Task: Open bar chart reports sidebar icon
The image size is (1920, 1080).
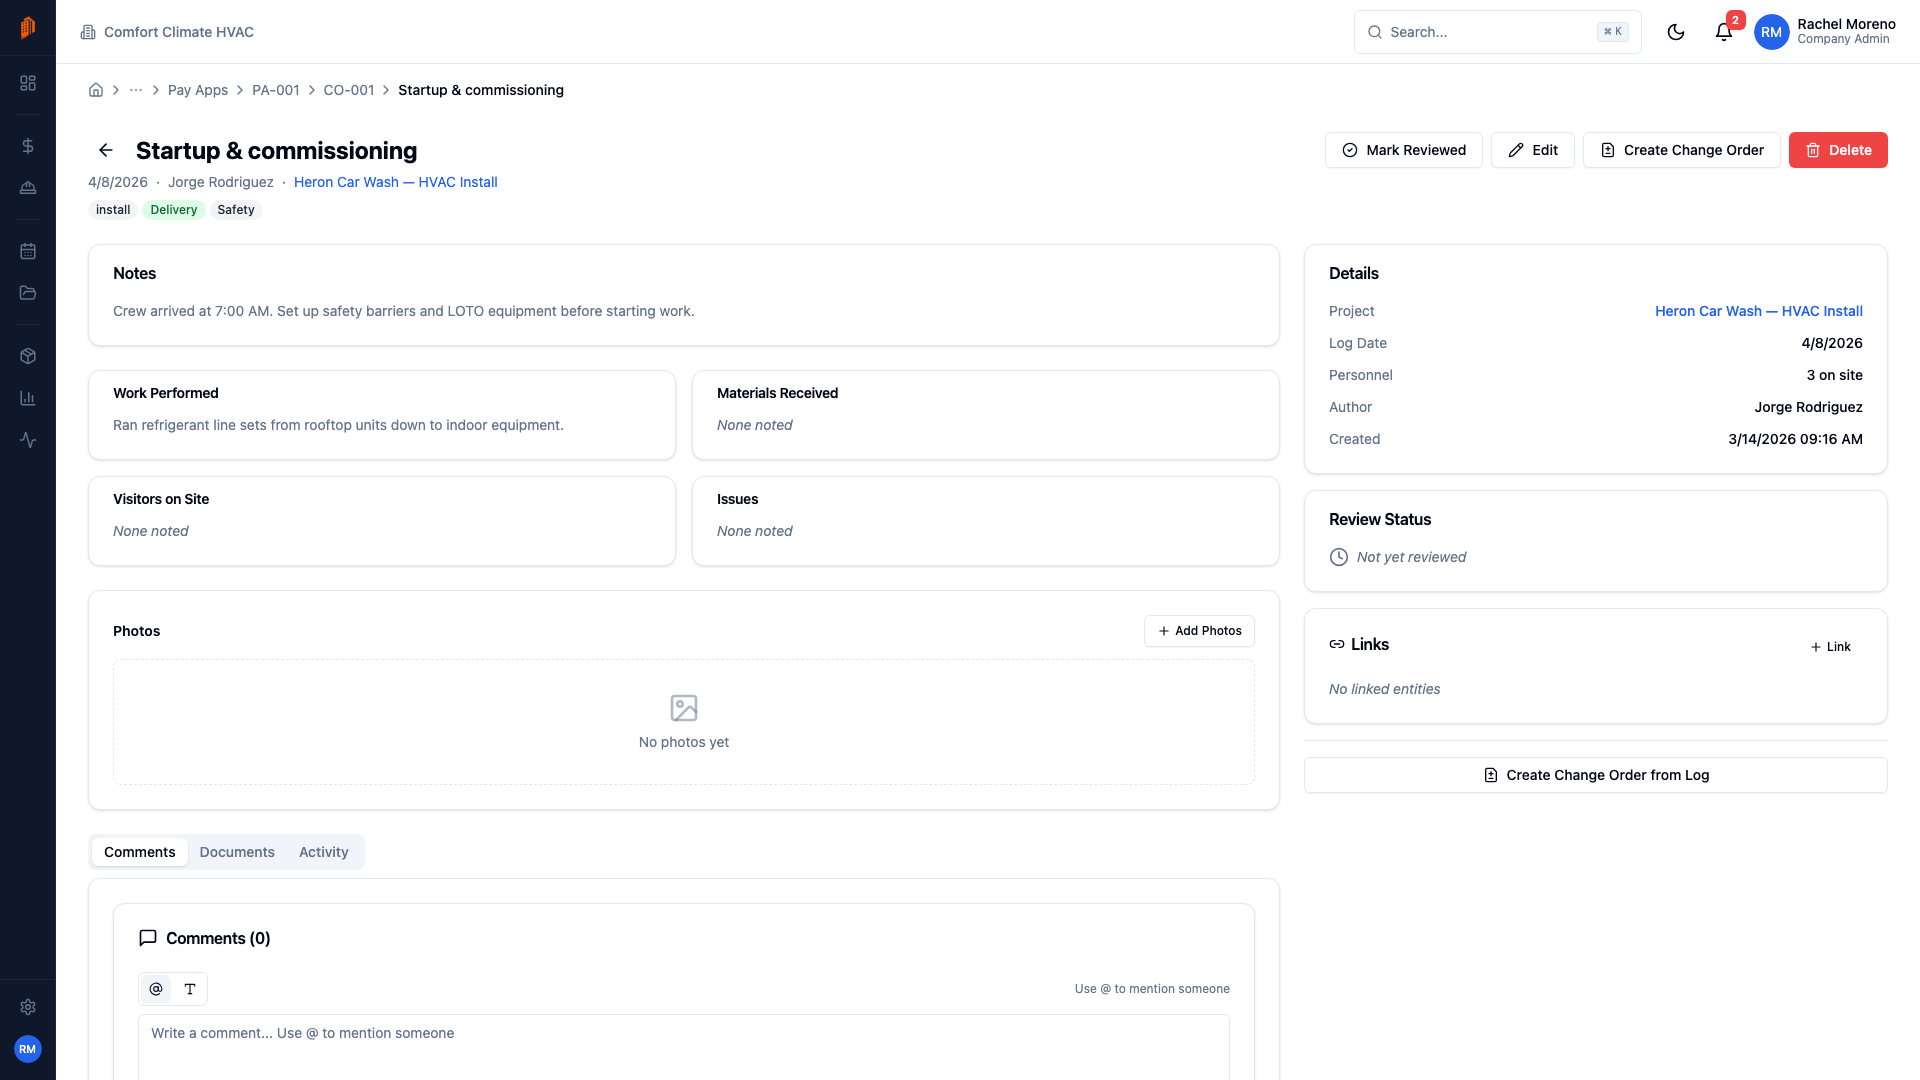Action: click(28, 398)
